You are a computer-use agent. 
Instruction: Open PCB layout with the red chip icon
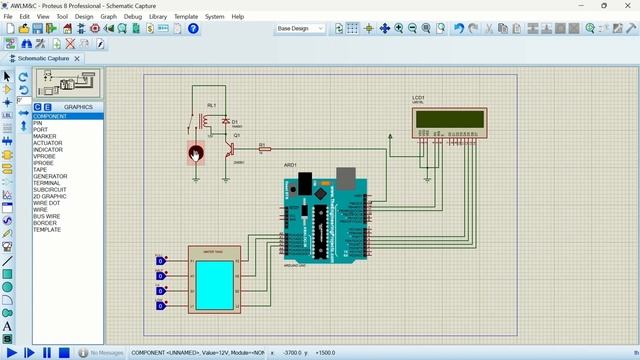(x=95, y=29)
